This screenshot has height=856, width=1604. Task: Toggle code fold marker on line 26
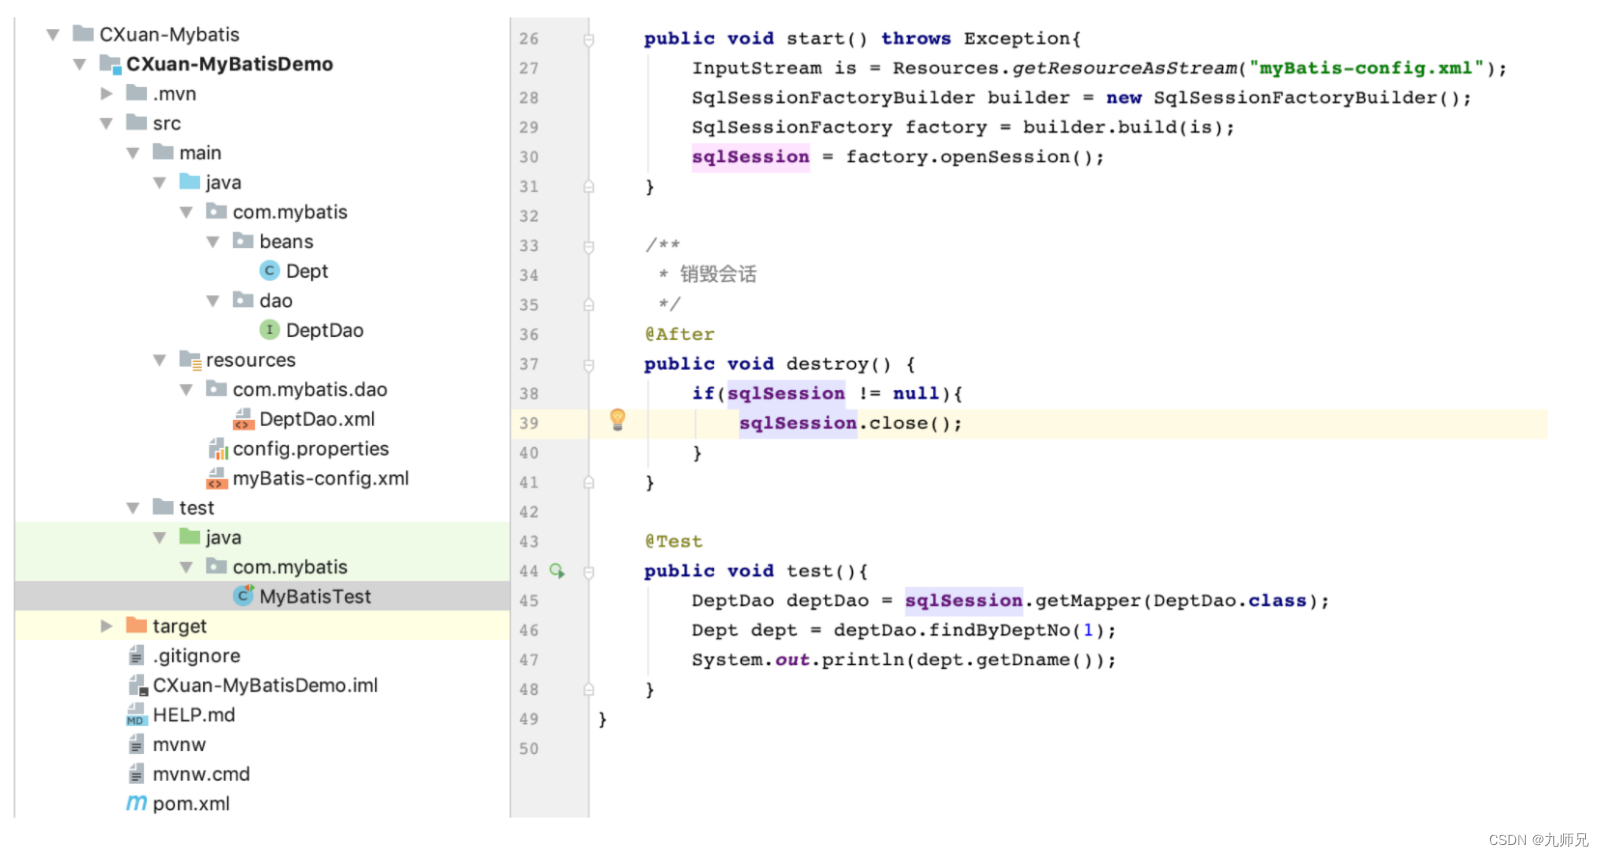[589, 40]
